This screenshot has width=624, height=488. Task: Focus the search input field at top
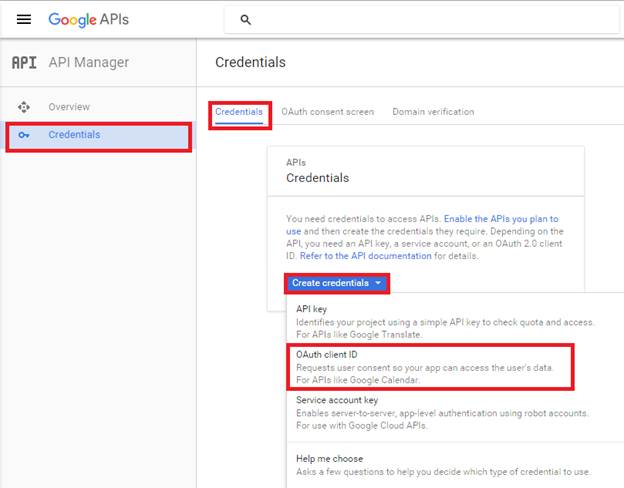pyautogui.click(x=422, y=20)
